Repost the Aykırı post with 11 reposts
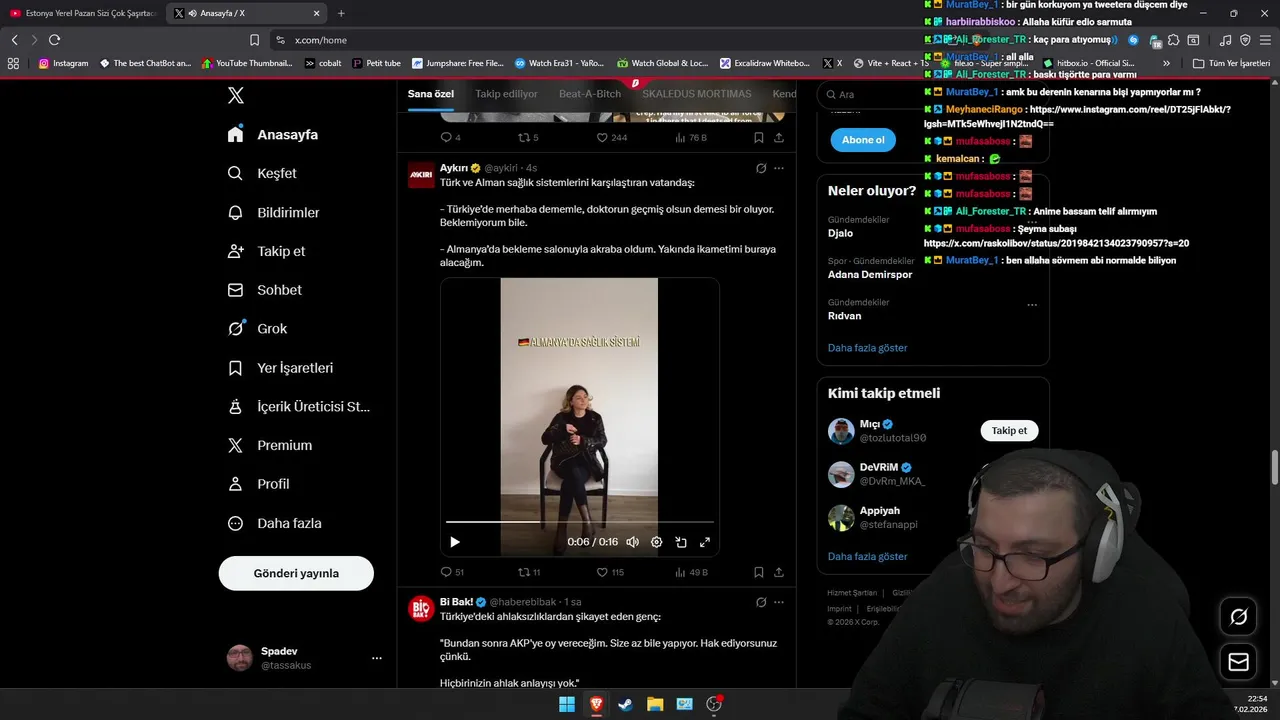 (529, 572)
